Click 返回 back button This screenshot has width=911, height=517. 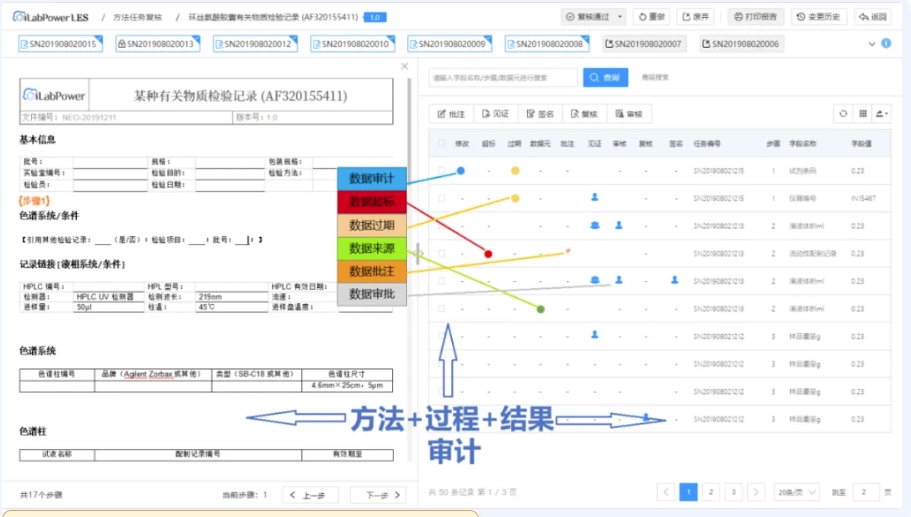coord(873,17)
